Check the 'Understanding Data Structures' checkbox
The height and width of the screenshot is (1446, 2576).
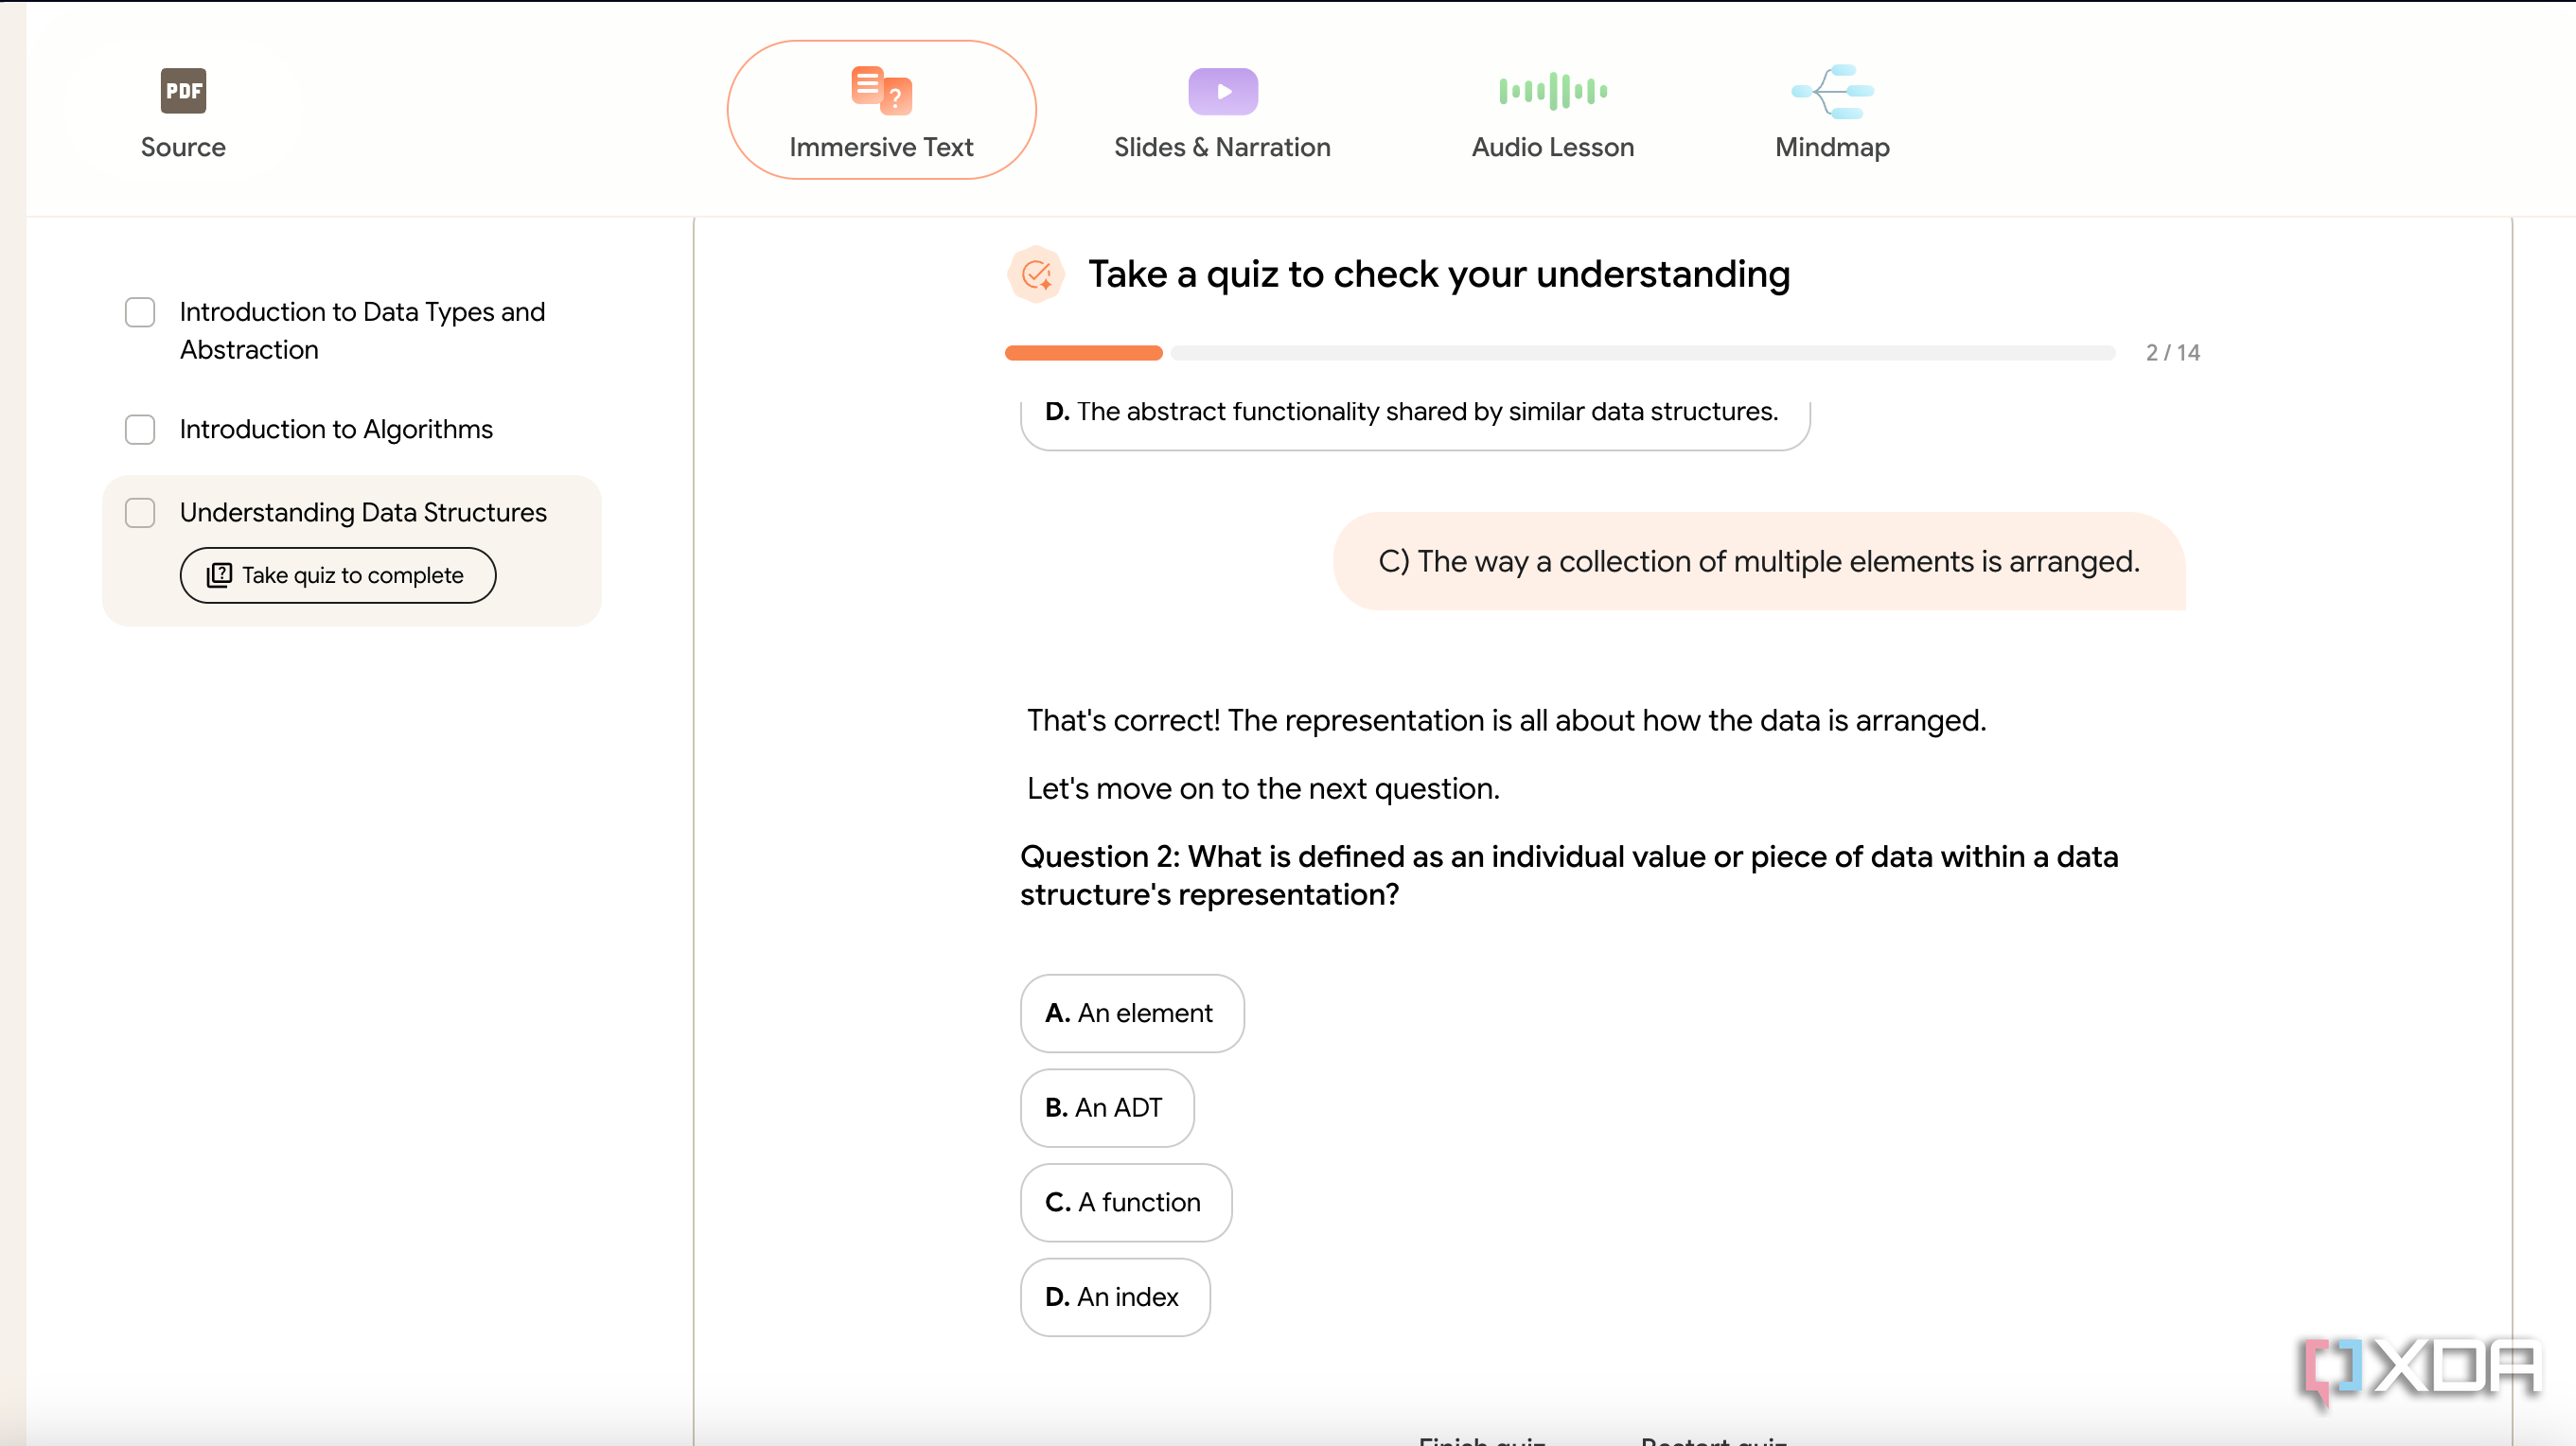point(140,512)
